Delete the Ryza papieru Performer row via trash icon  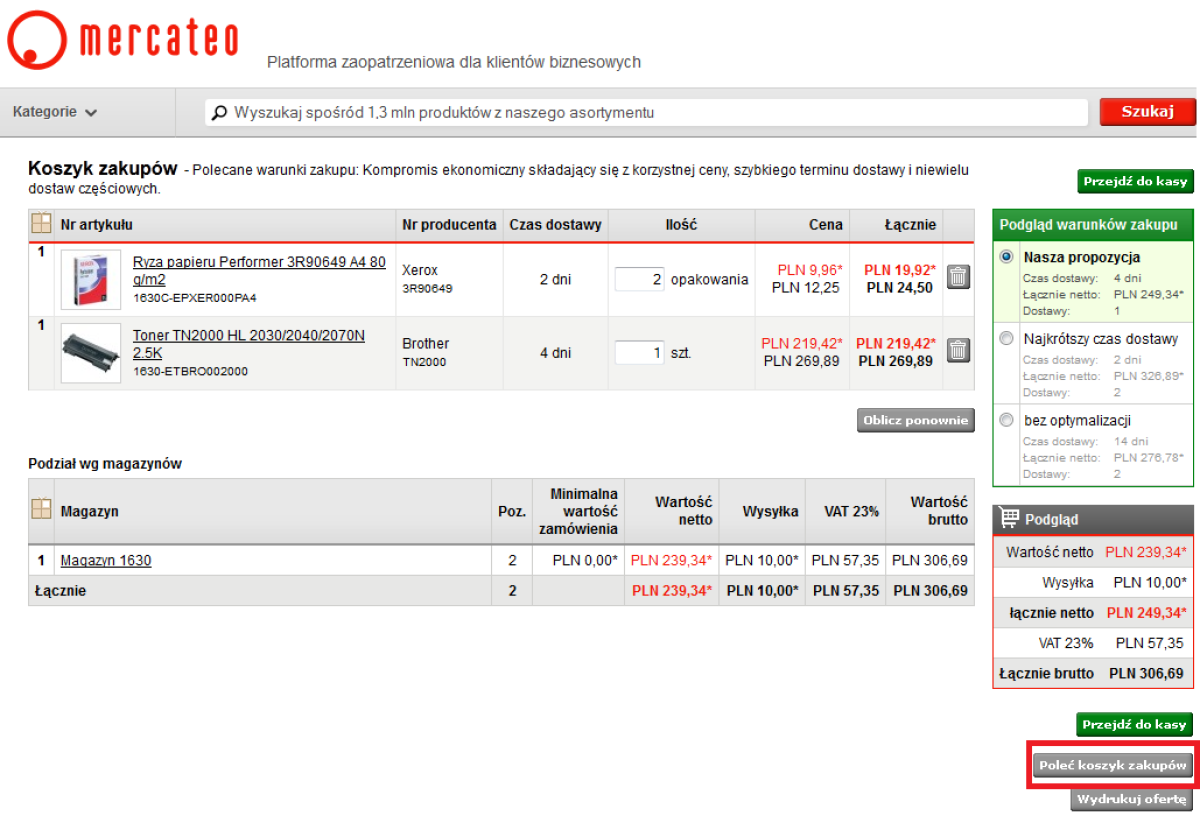958,277
